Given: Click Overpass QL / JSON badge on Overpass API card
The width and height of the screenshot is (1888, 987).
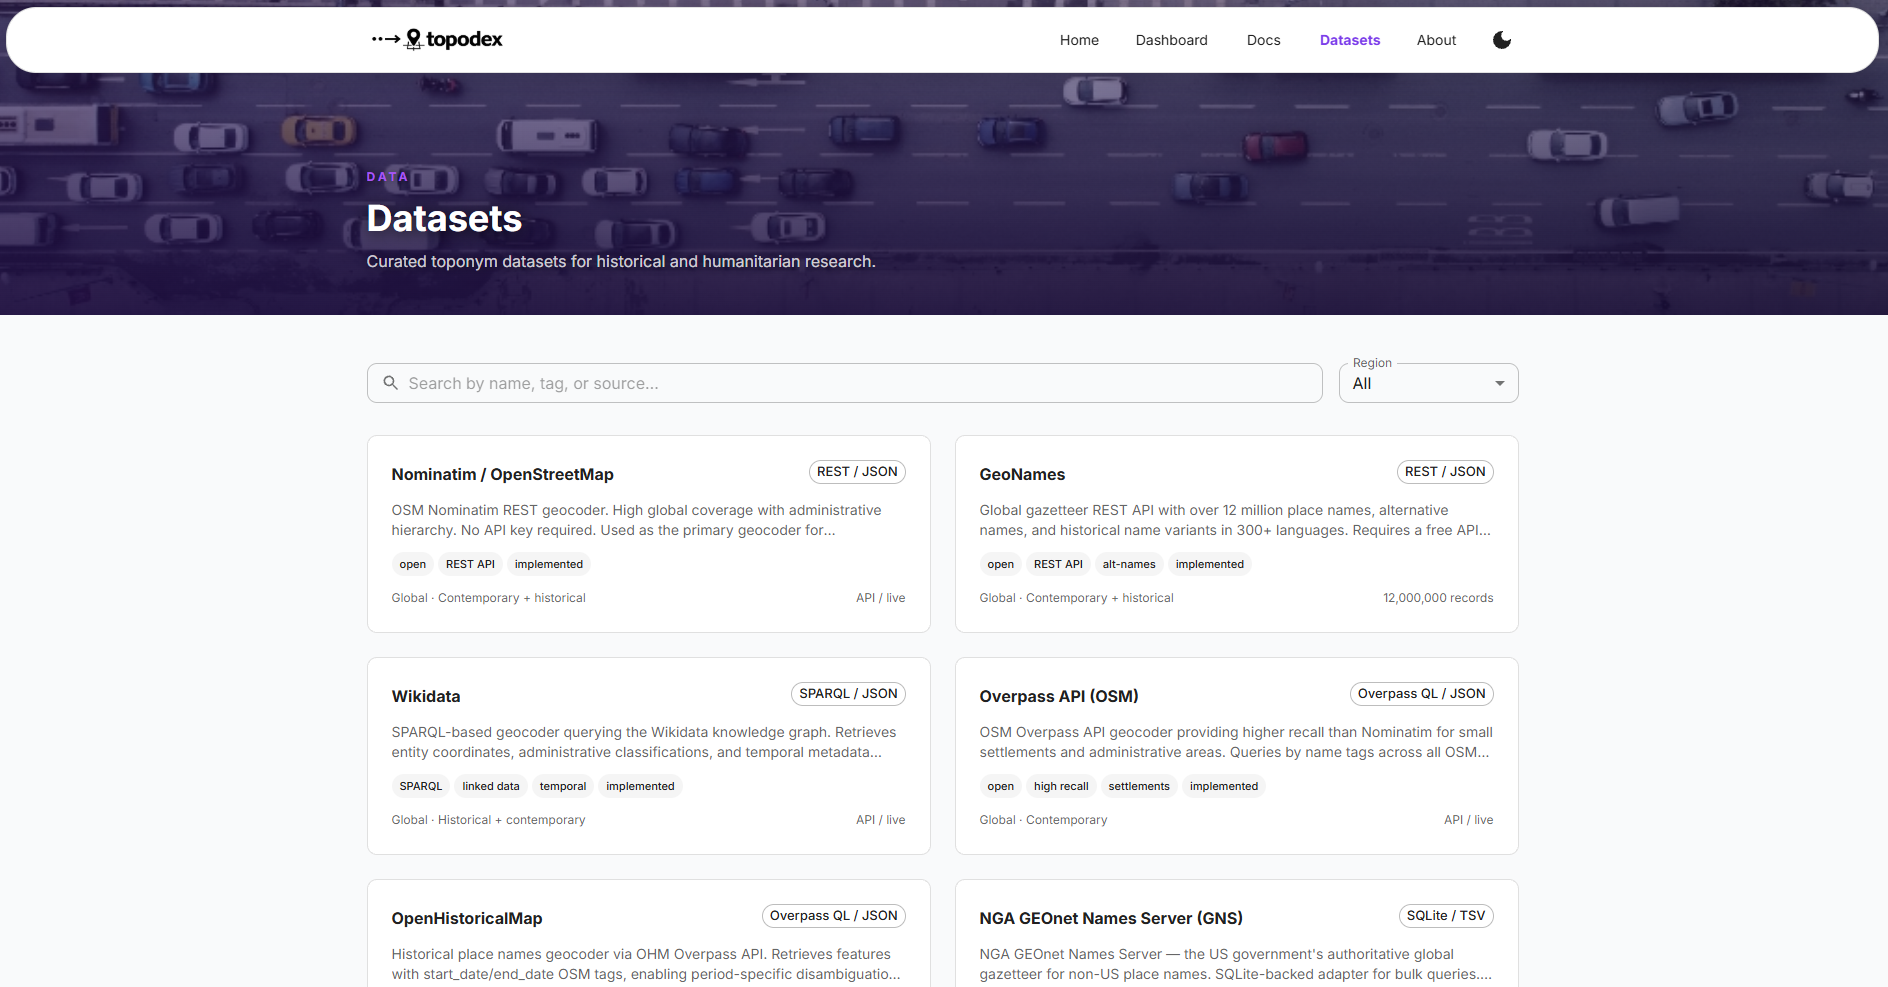Looking at the screenshot, I should [1421, 694].
